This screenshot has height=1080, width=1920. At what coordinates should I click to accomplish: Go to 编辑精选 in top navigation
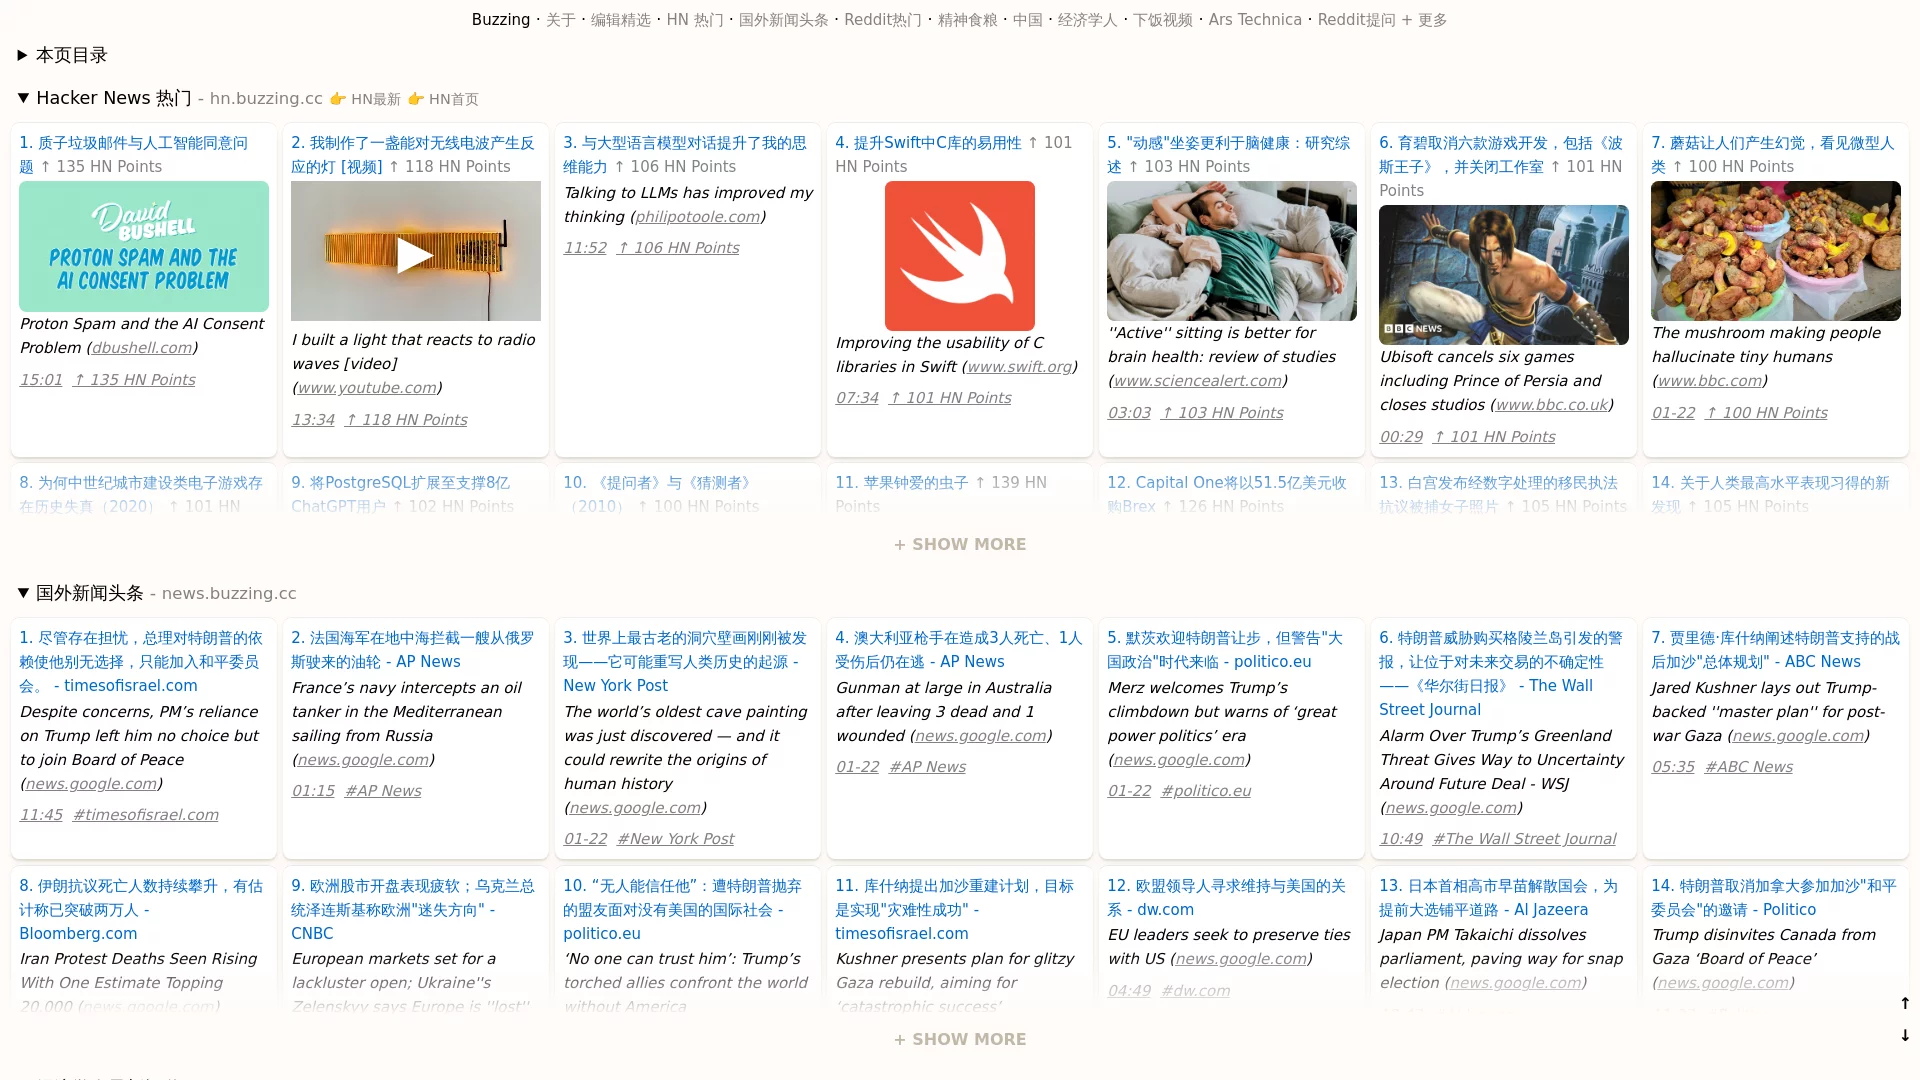pos(620,20)
